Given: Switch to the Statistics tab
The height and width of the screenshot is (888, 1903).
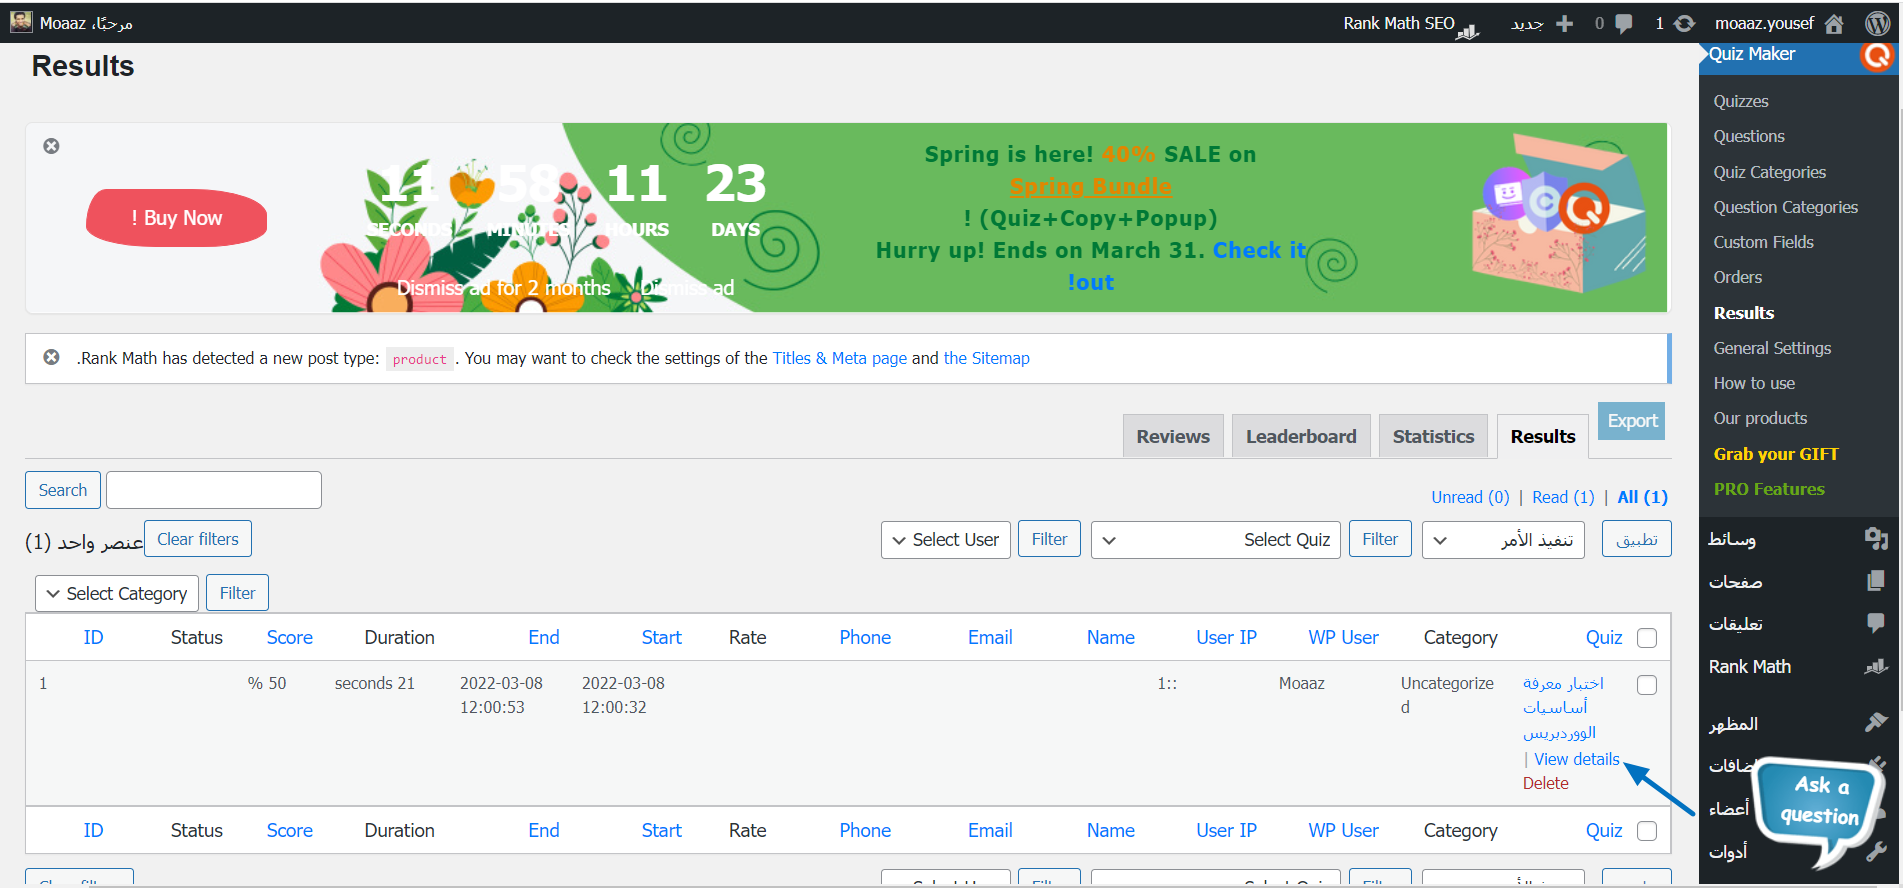Looking at the screenshot, I should pyautogui.click(x=1433, y=437).
